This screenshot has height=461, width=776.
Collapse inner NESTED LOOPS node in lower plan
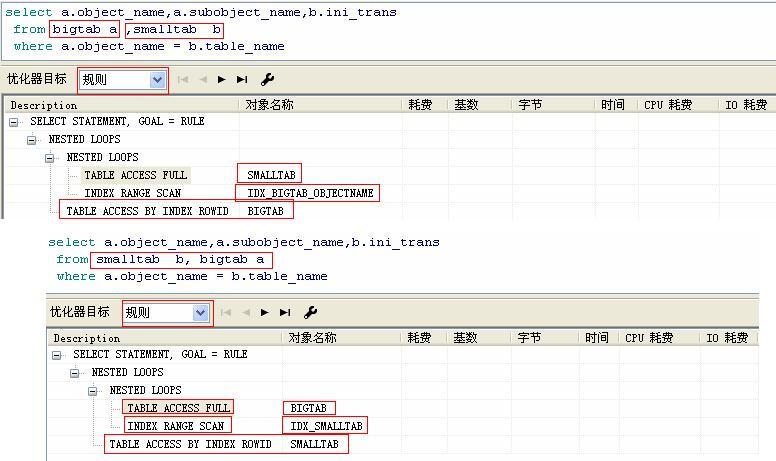(x=93, y=391)
